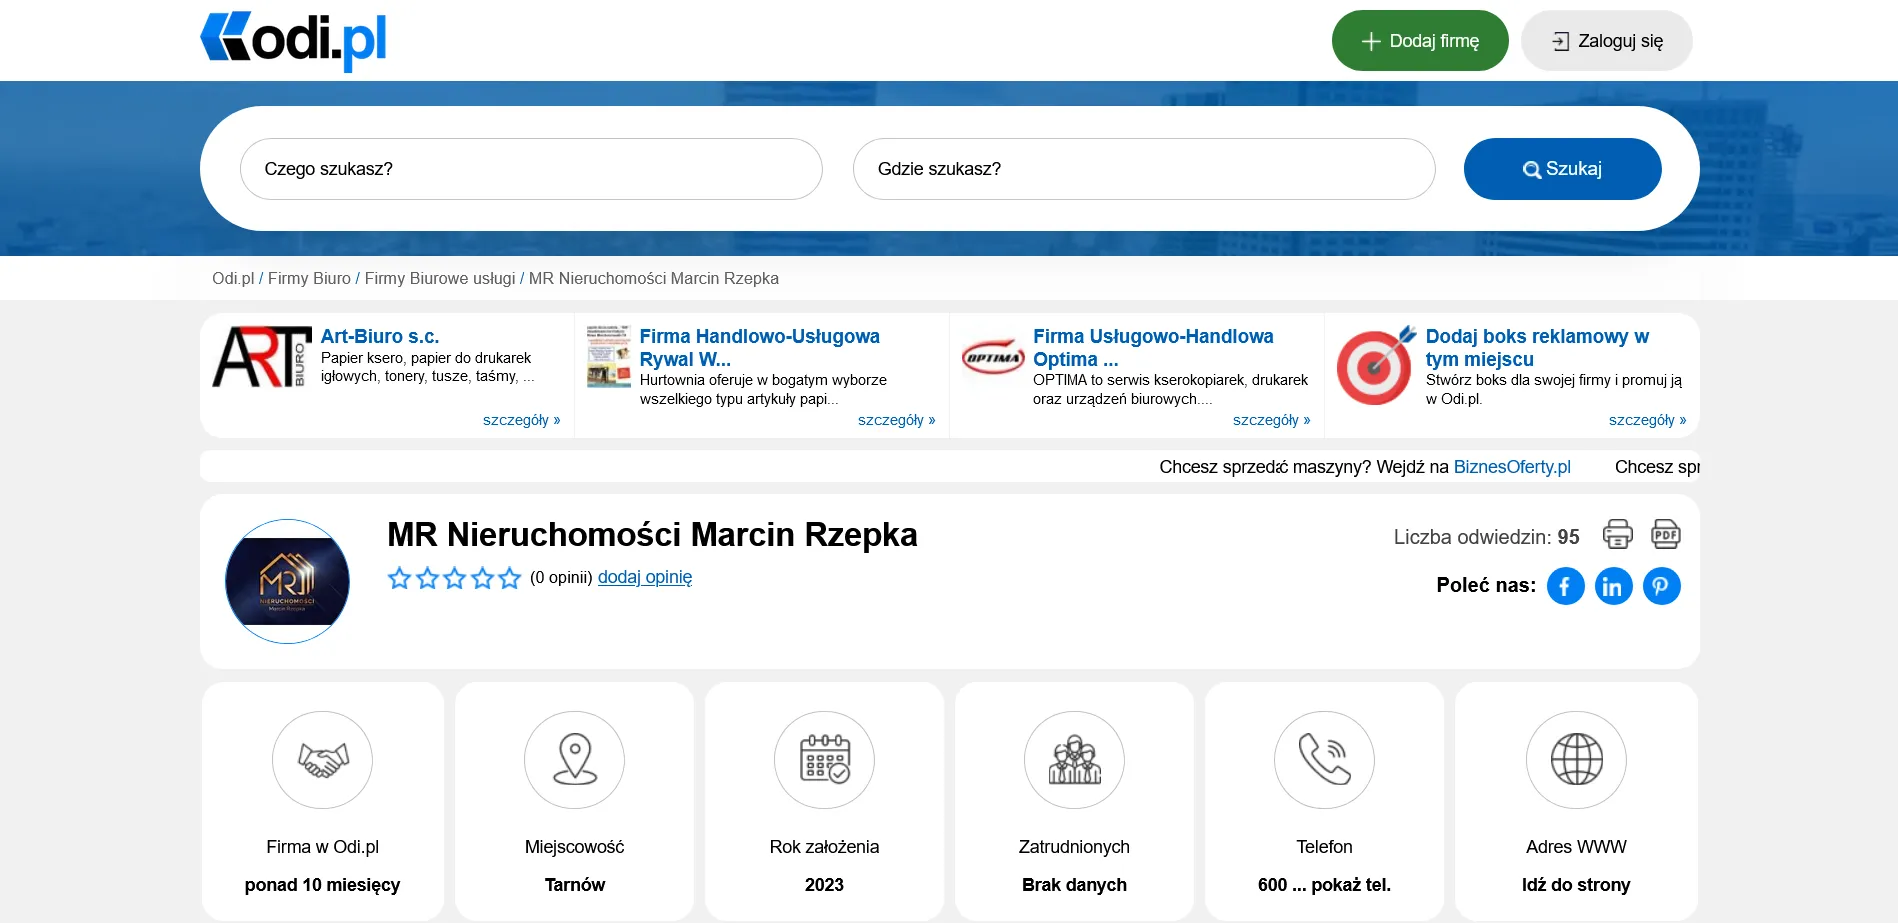Click the Odi.pl logo
This screenshot has height=923, width=1898.
(293, 40)
